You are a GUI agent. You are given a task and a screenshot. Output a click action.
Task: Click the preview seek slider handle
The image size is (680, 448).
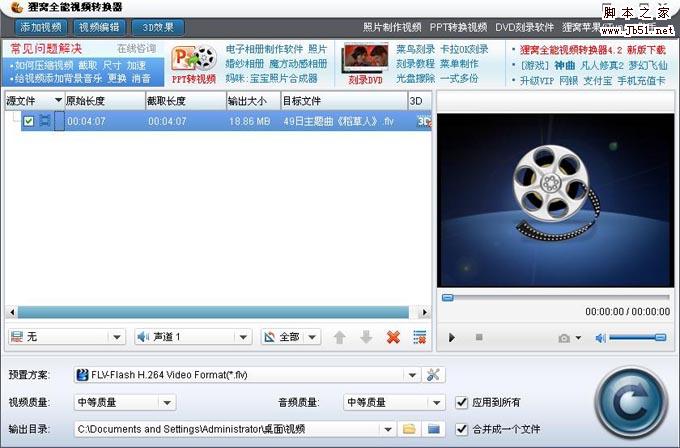(448, 298)
